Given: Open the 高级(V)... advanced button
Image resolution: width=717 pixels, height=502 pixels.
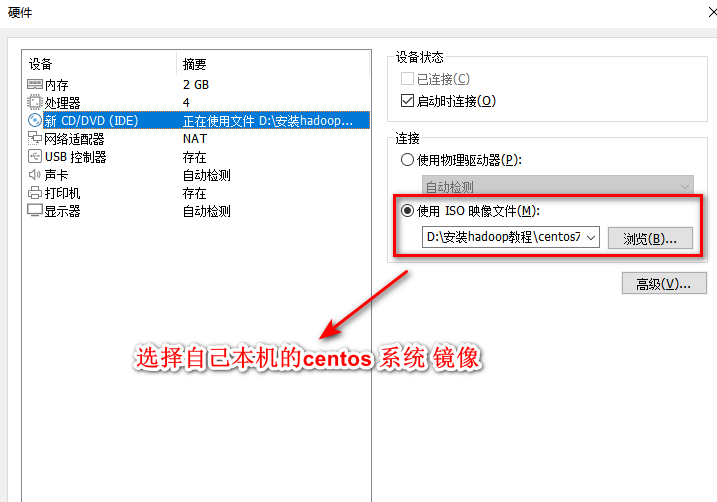Looking at the screenshot, I should tap(663, 283).
